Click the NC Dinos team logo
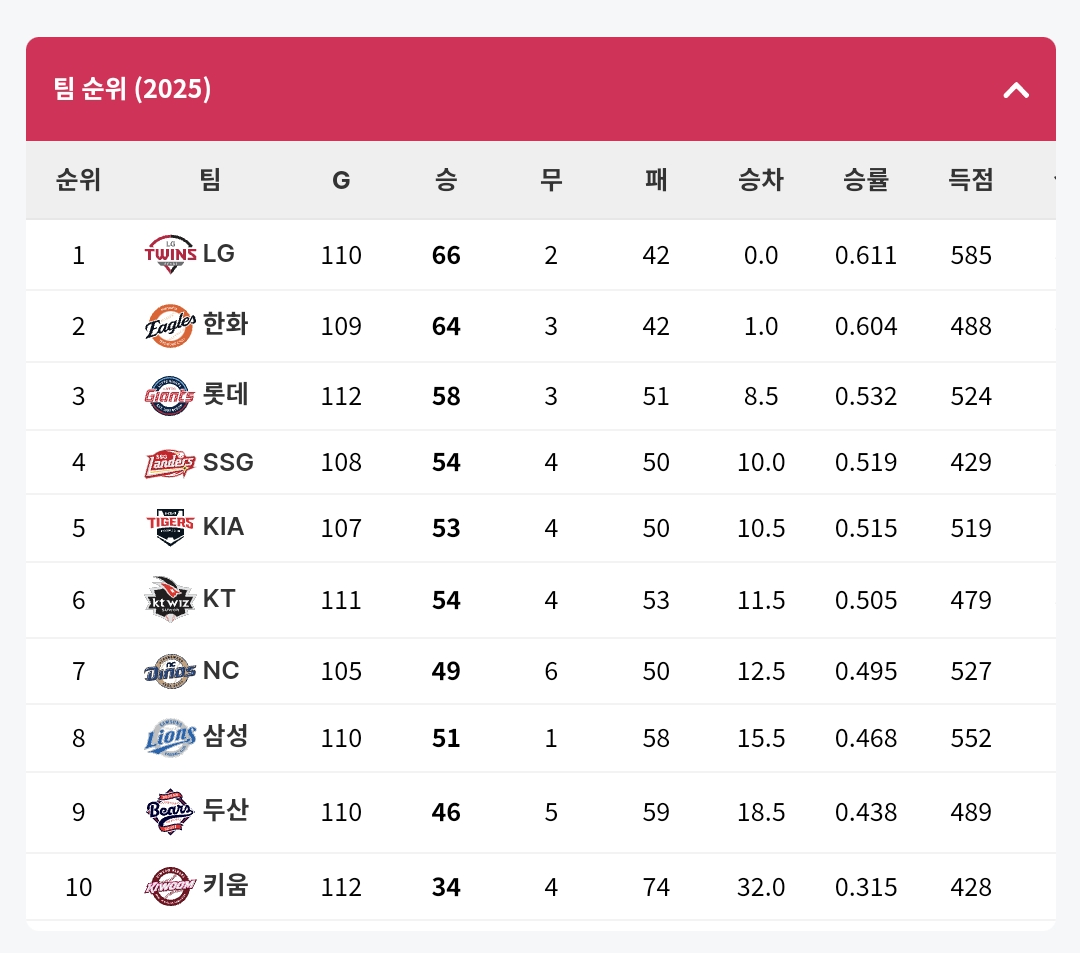Screen dimensions: 1080x953 [170, 671]
